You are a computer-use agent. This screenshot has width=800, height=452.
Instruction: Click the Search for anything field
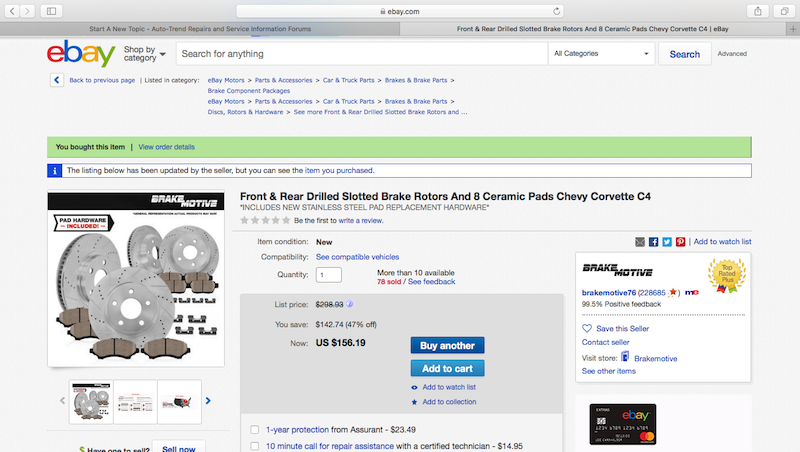362,54
